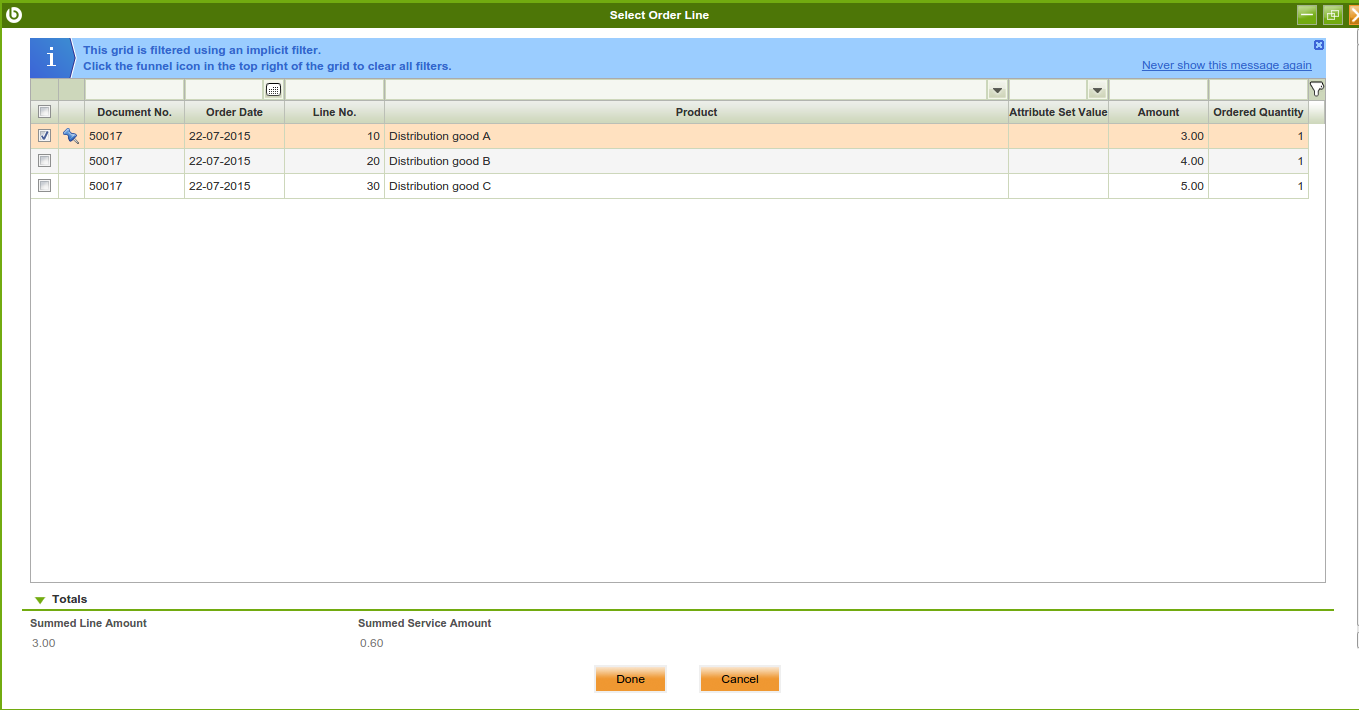
Task: Collapse the Totals section
Action: tap(40, 600)
